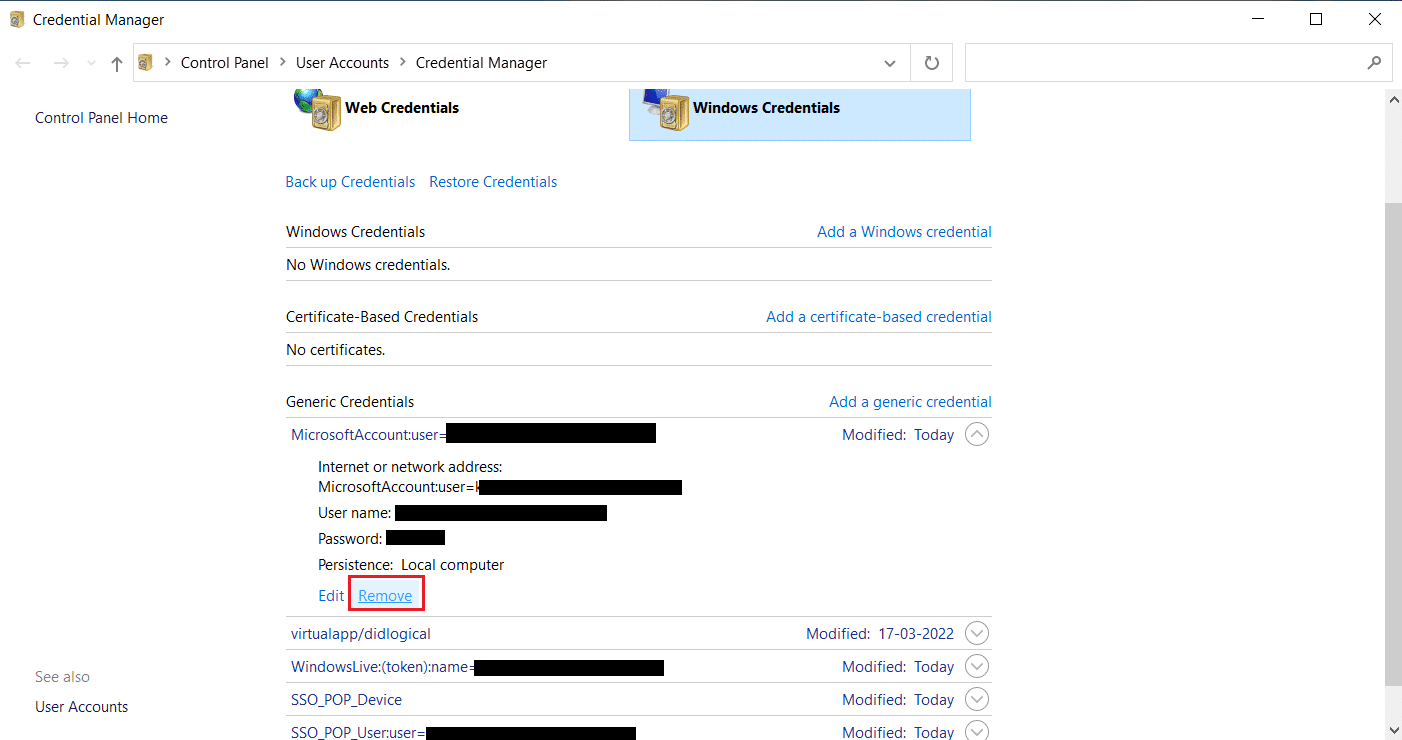This screenshot has width=1402, height=740.
Task: Collapse the MicrosoftAccount credential entry
Action: click(976, 435)
